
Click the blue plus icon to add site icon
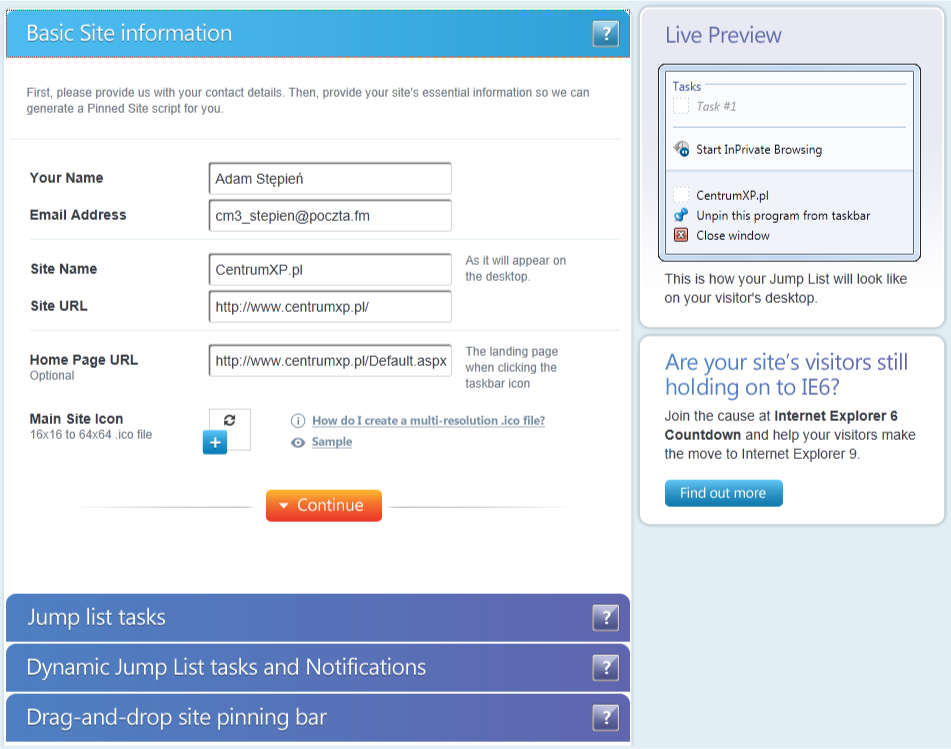coord(215,442)
